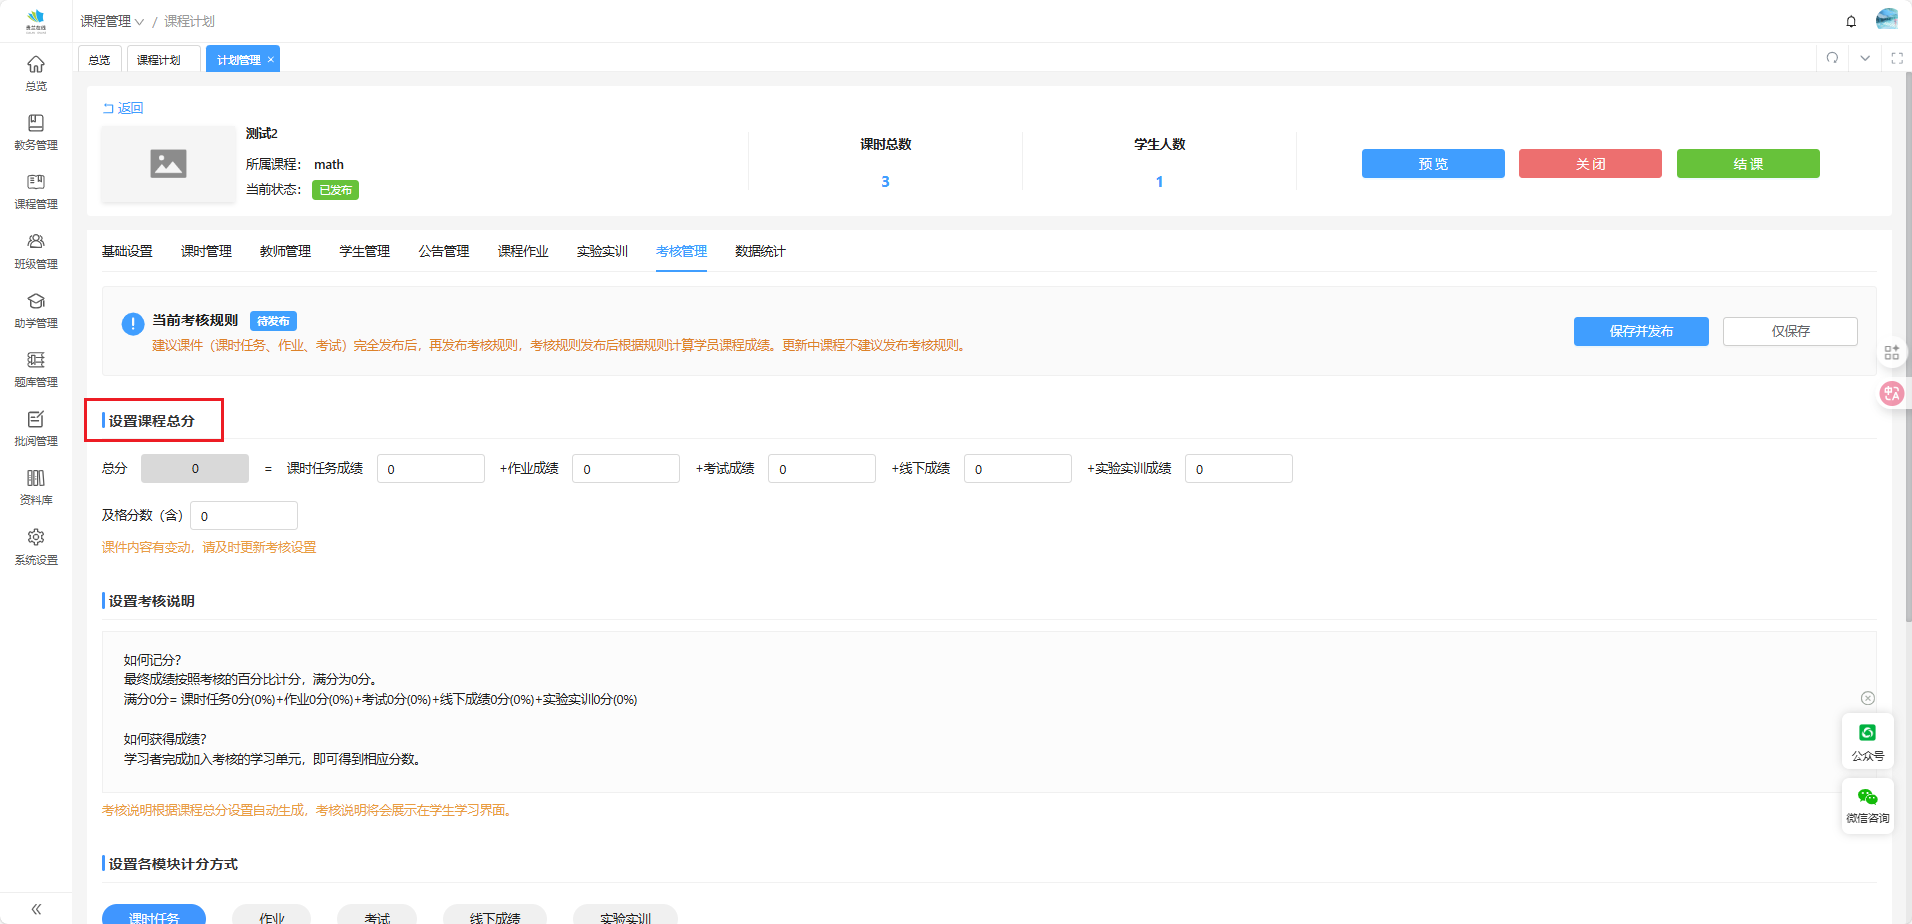Click the 保存并发布 button
1912x924 pixels.
[x=1640, y=331]
